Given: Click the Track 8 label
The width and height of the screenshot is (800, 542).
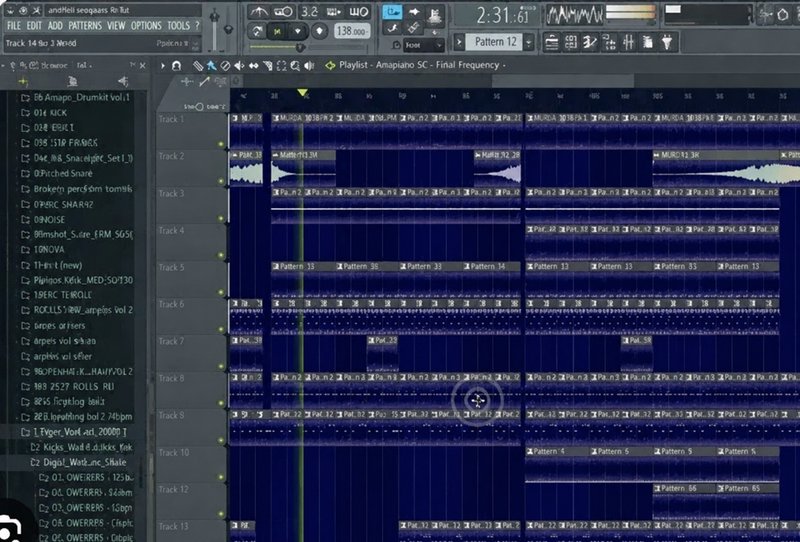Looking at the screenshot, I should pos(171,378).
